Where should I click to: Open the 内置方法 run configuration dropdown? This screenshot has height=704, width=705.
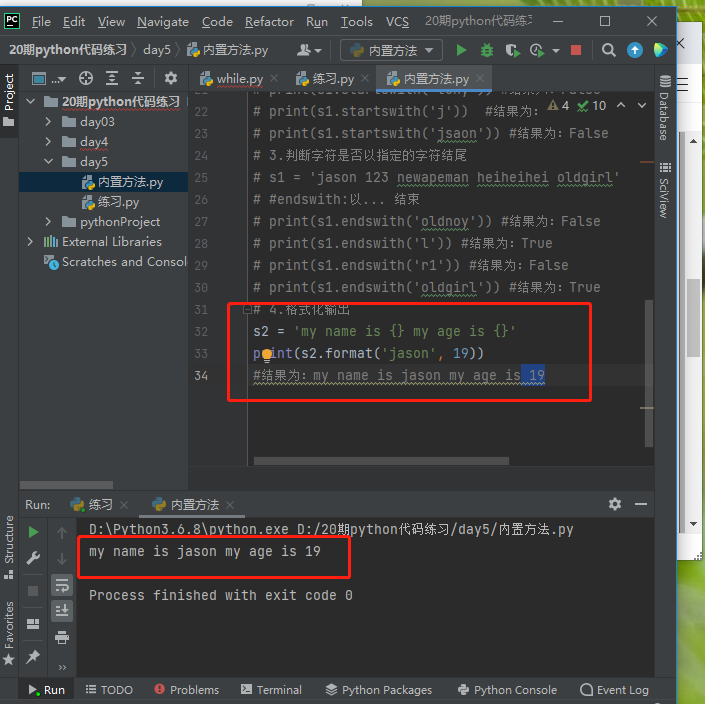click(391, 50)
